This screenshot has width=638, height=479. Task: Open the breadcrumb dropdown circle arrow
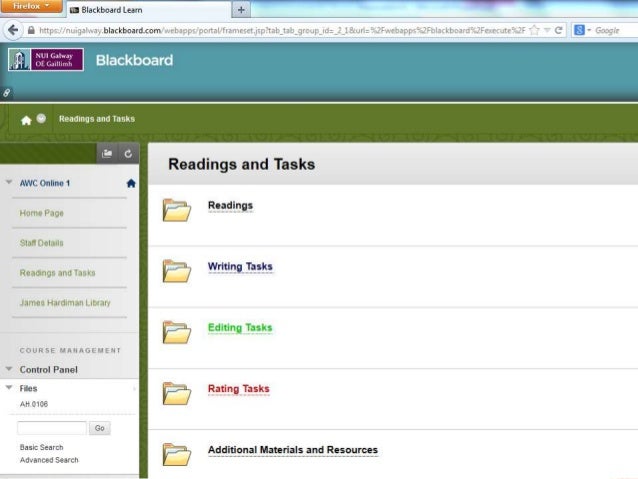click(41, 118)
